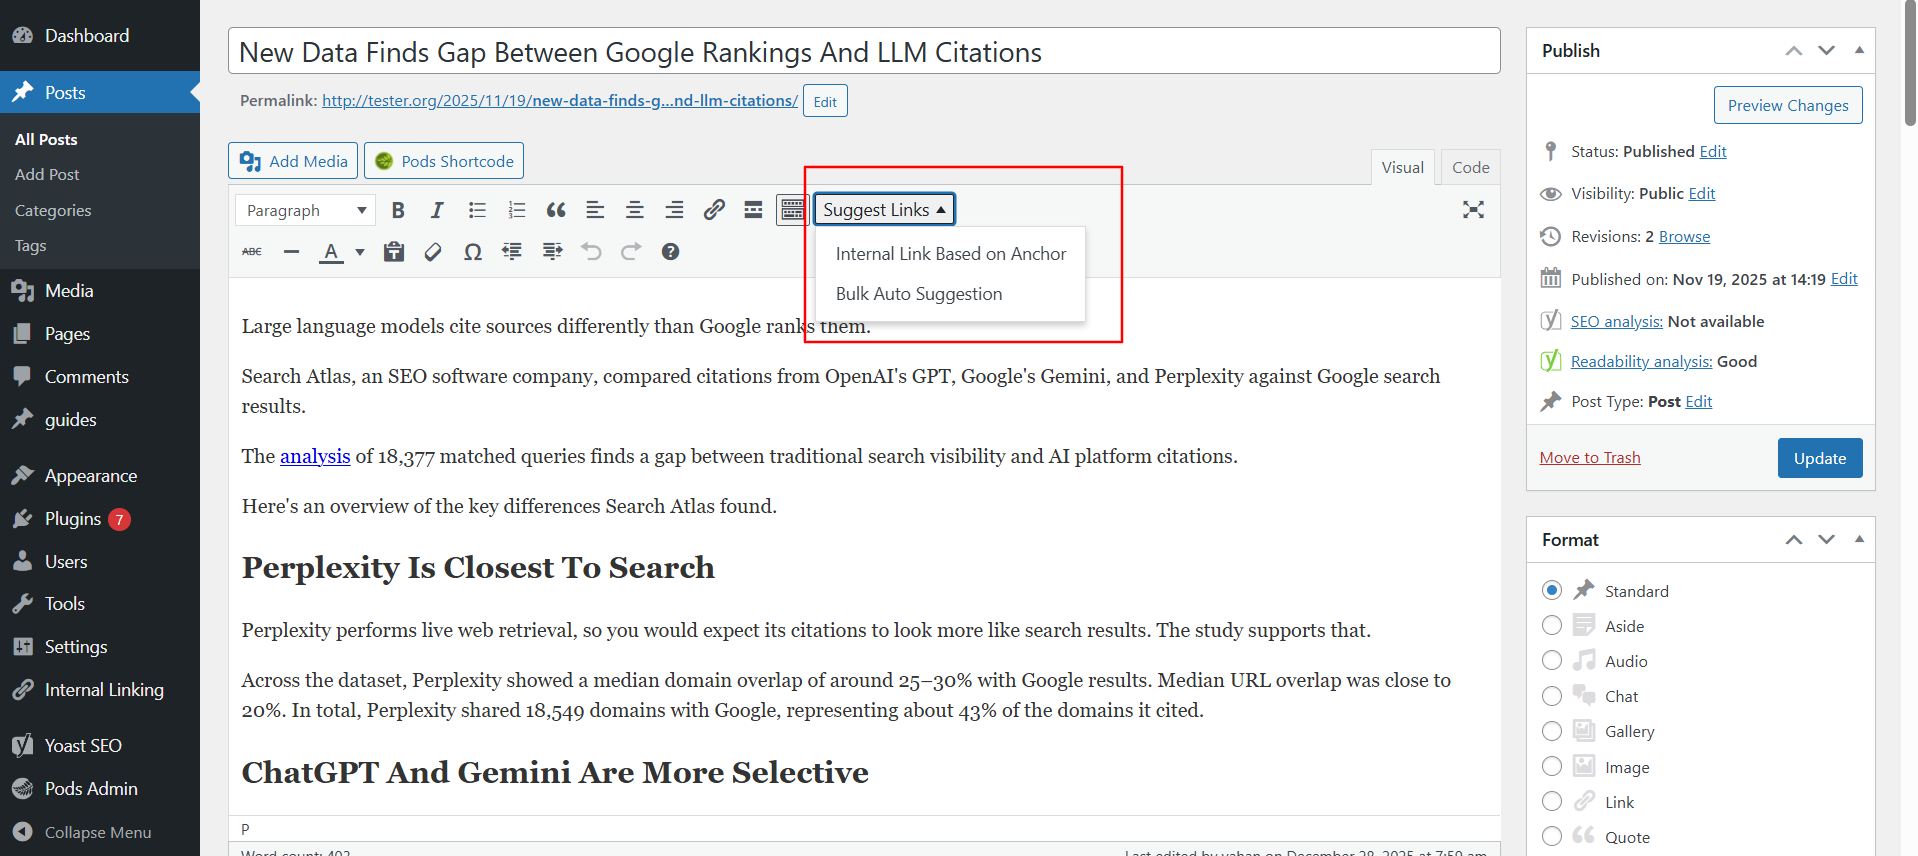Select the Aside post format
Screen dimensions: 1918x856
1552,626
